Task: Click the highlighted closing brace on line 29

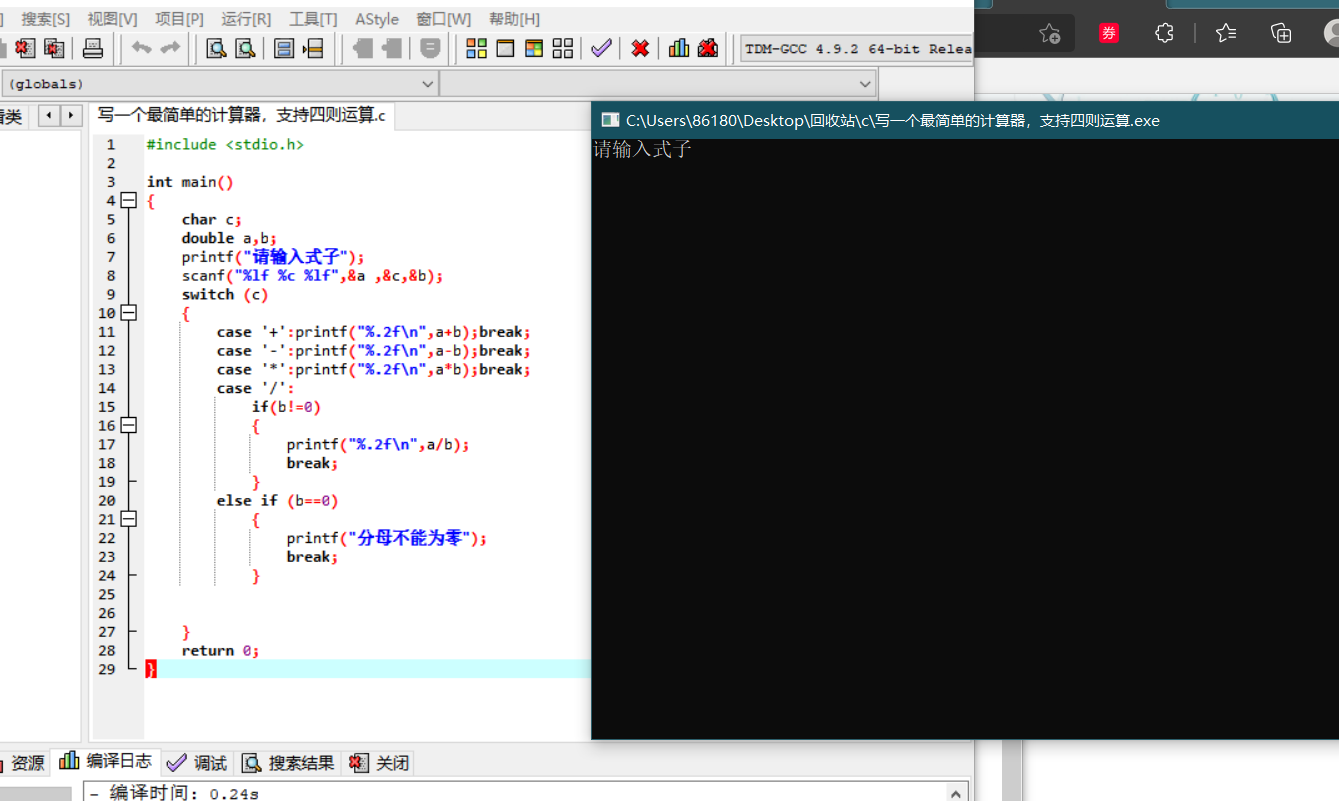Action: tap(151, 669)
